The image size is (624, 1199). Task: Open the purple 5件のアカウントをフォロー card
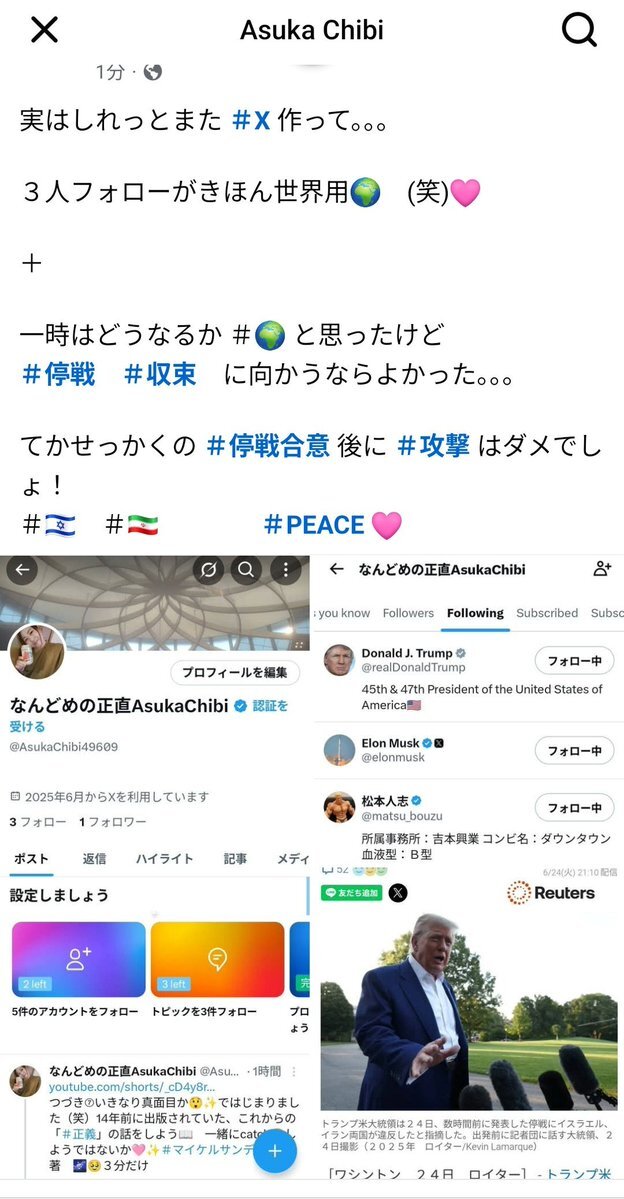point(79,960)
